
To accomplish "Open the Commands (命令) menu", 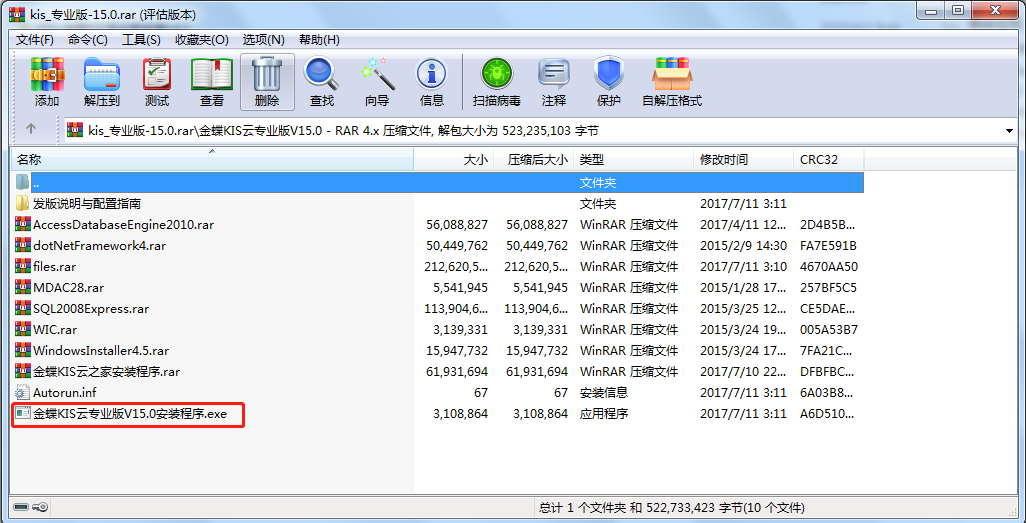I will point(88,40).
